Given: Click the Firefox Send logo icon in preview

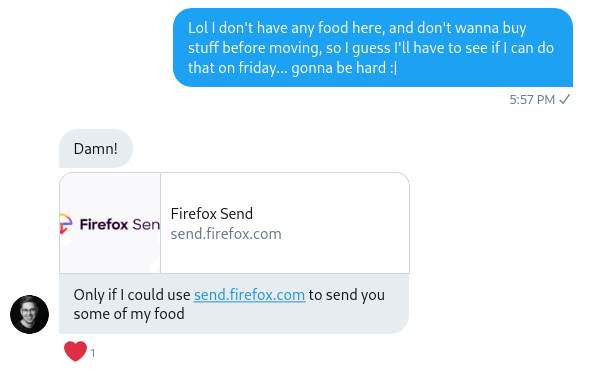Looking at the screenshot, I should [x=66, y=224].
